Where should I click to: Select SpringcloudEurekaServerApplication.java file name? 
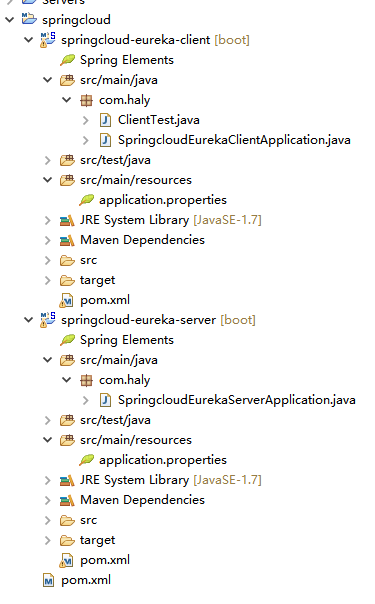(x=237, y=400)
